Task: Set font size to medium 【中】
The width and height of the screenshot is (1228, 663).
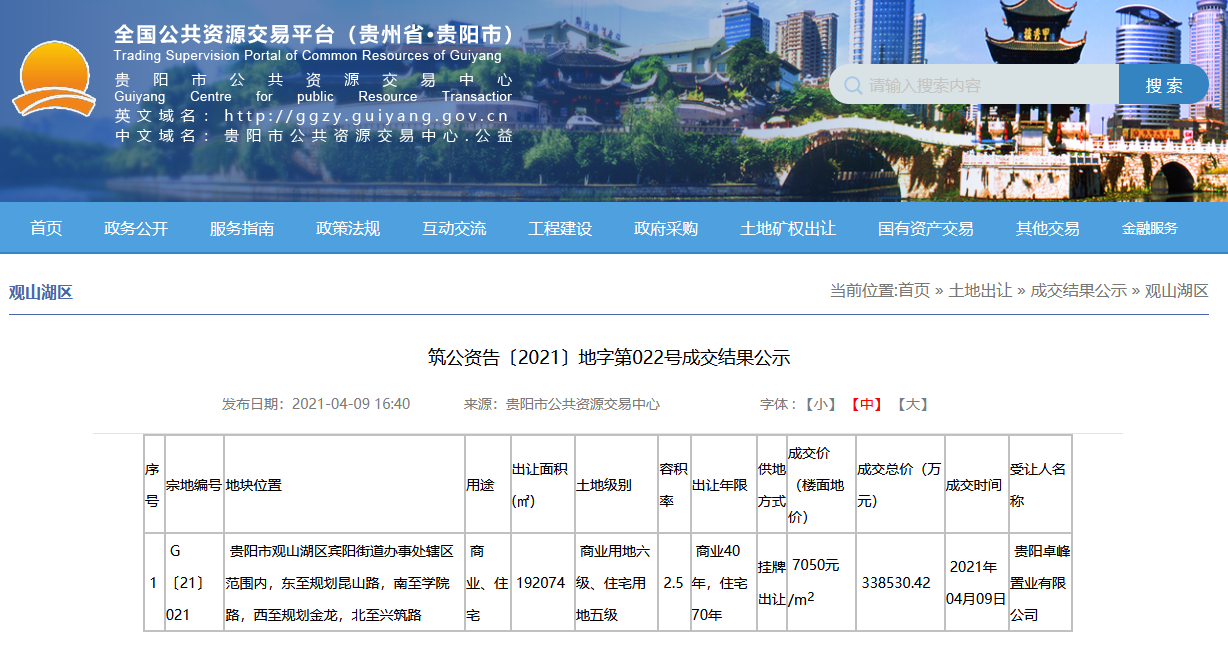Action: pos(866,404)
